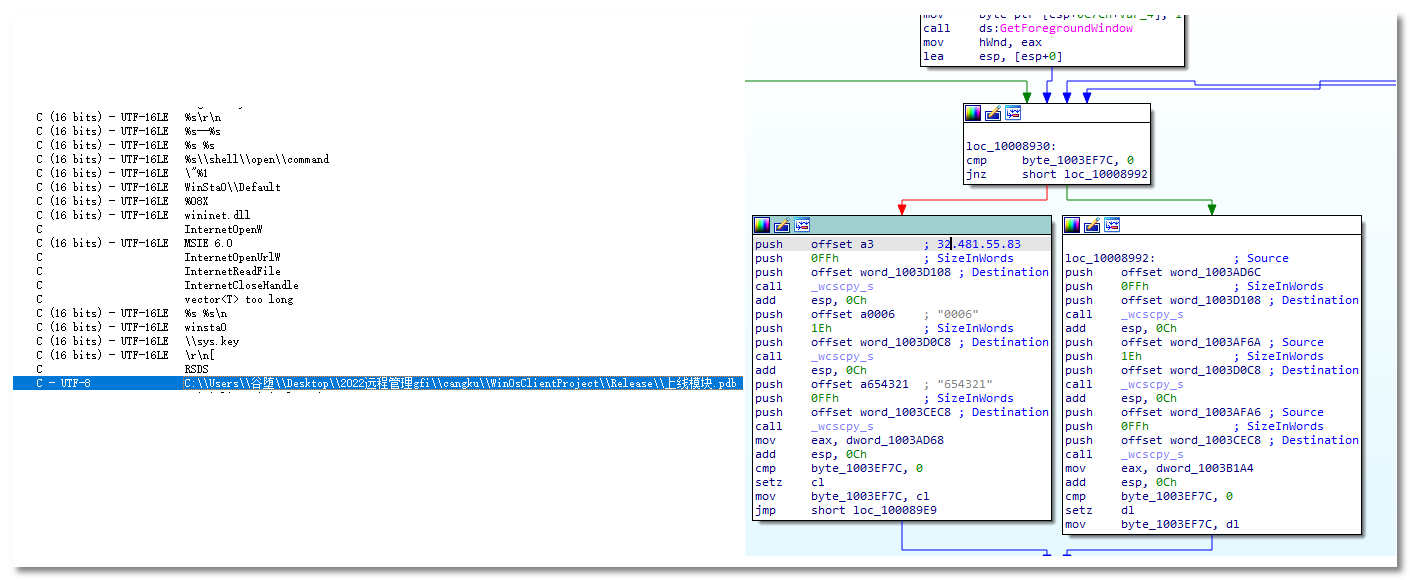Click the color icon on the loc_10008992 block
This screenshot has width=1410, height=580.
pos(1073,224)
